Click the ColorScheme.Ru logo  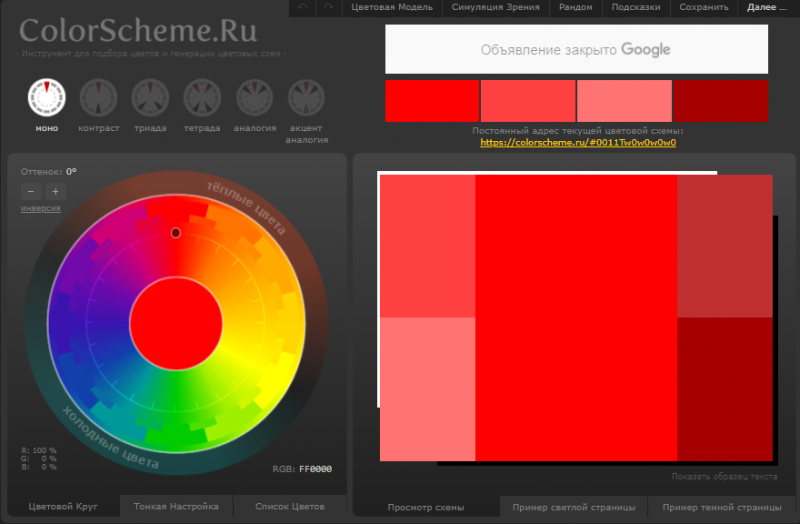click(138, 31)
